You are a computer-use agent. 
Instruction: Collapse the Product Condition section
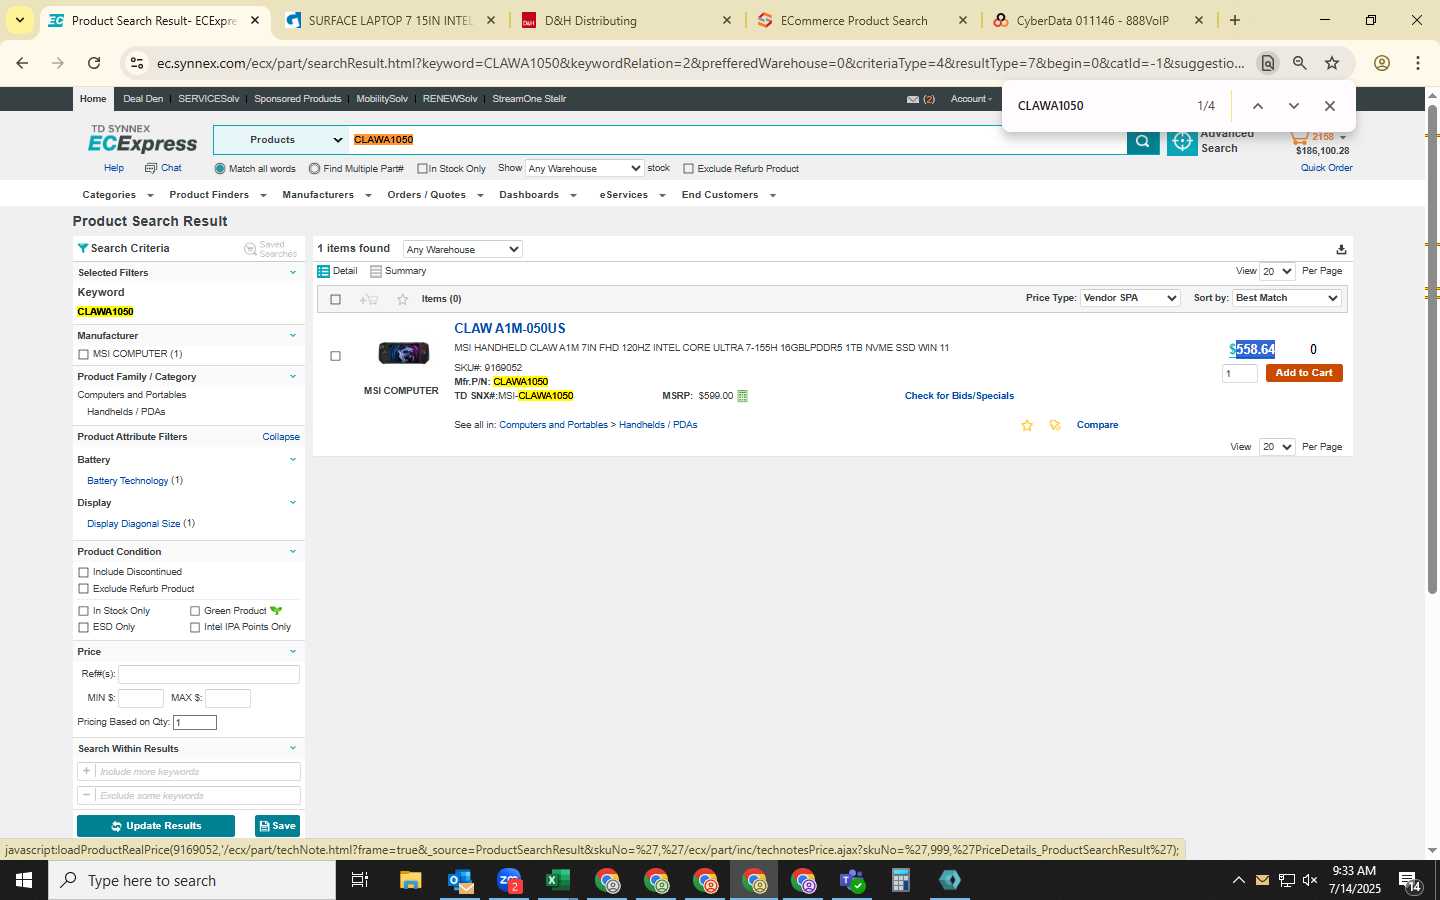click(x=293, y=552)
